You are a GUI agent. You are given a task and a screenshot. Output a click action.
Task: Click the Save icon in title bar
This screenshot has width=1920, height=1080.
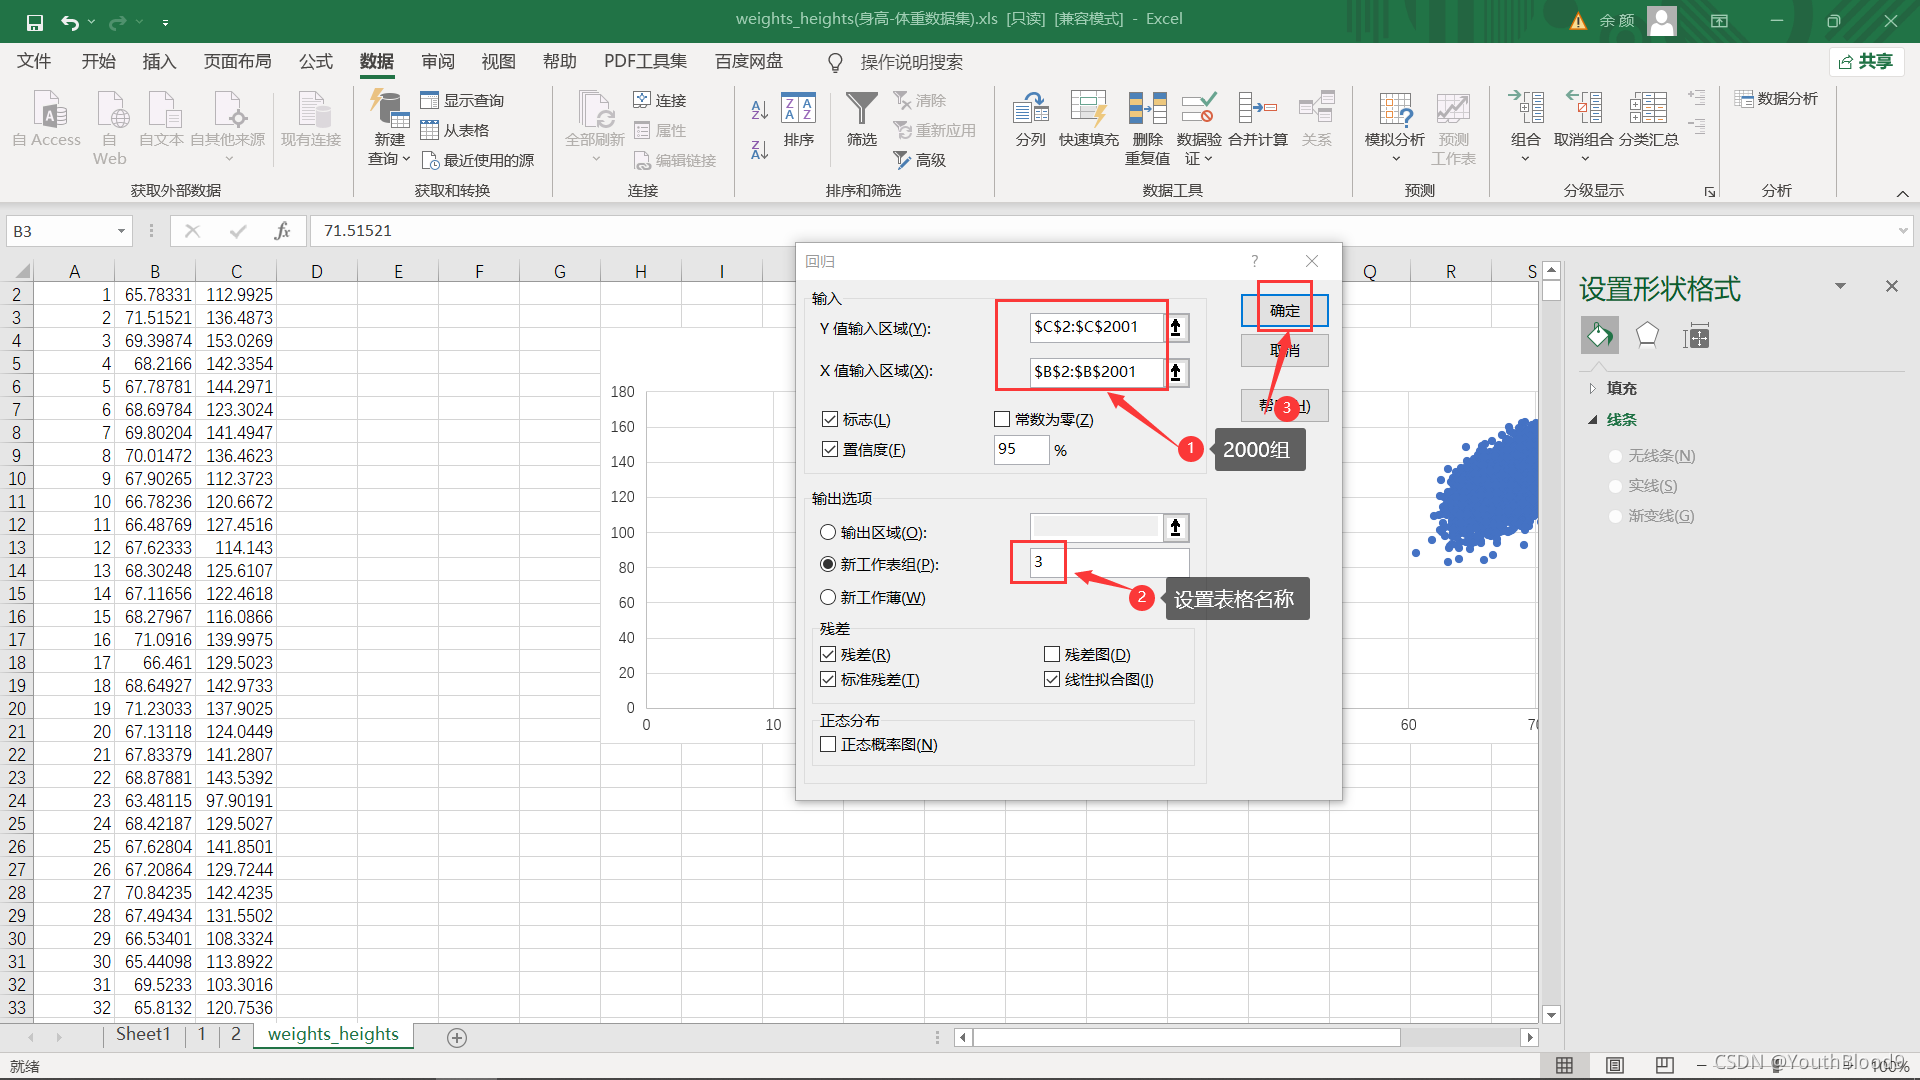[34, 21]
